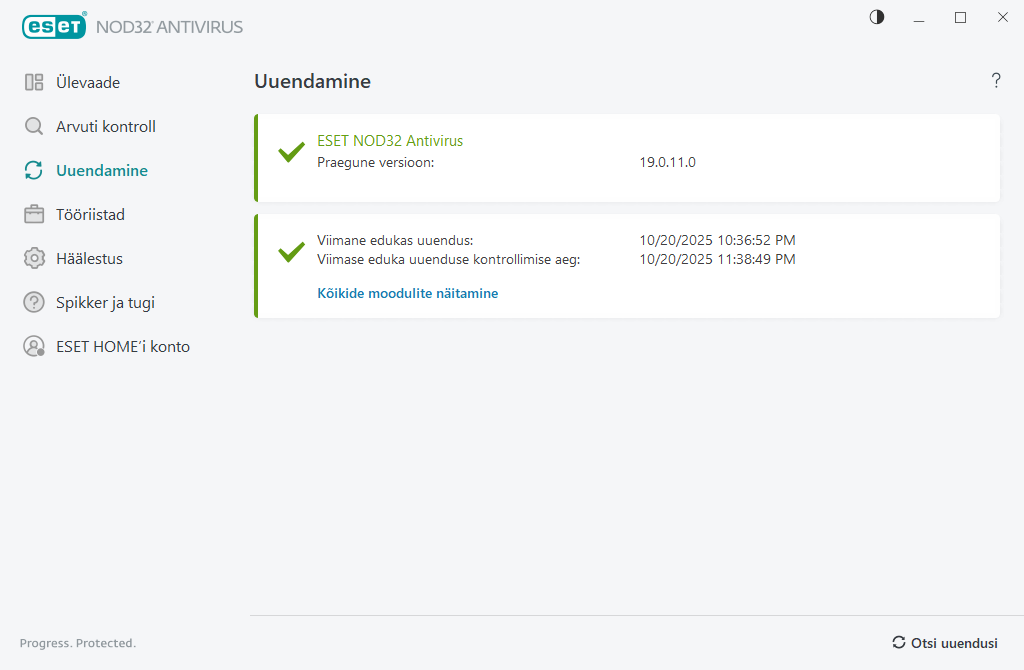
Task: Click the ESET logo in title bar
Action: 54,27
